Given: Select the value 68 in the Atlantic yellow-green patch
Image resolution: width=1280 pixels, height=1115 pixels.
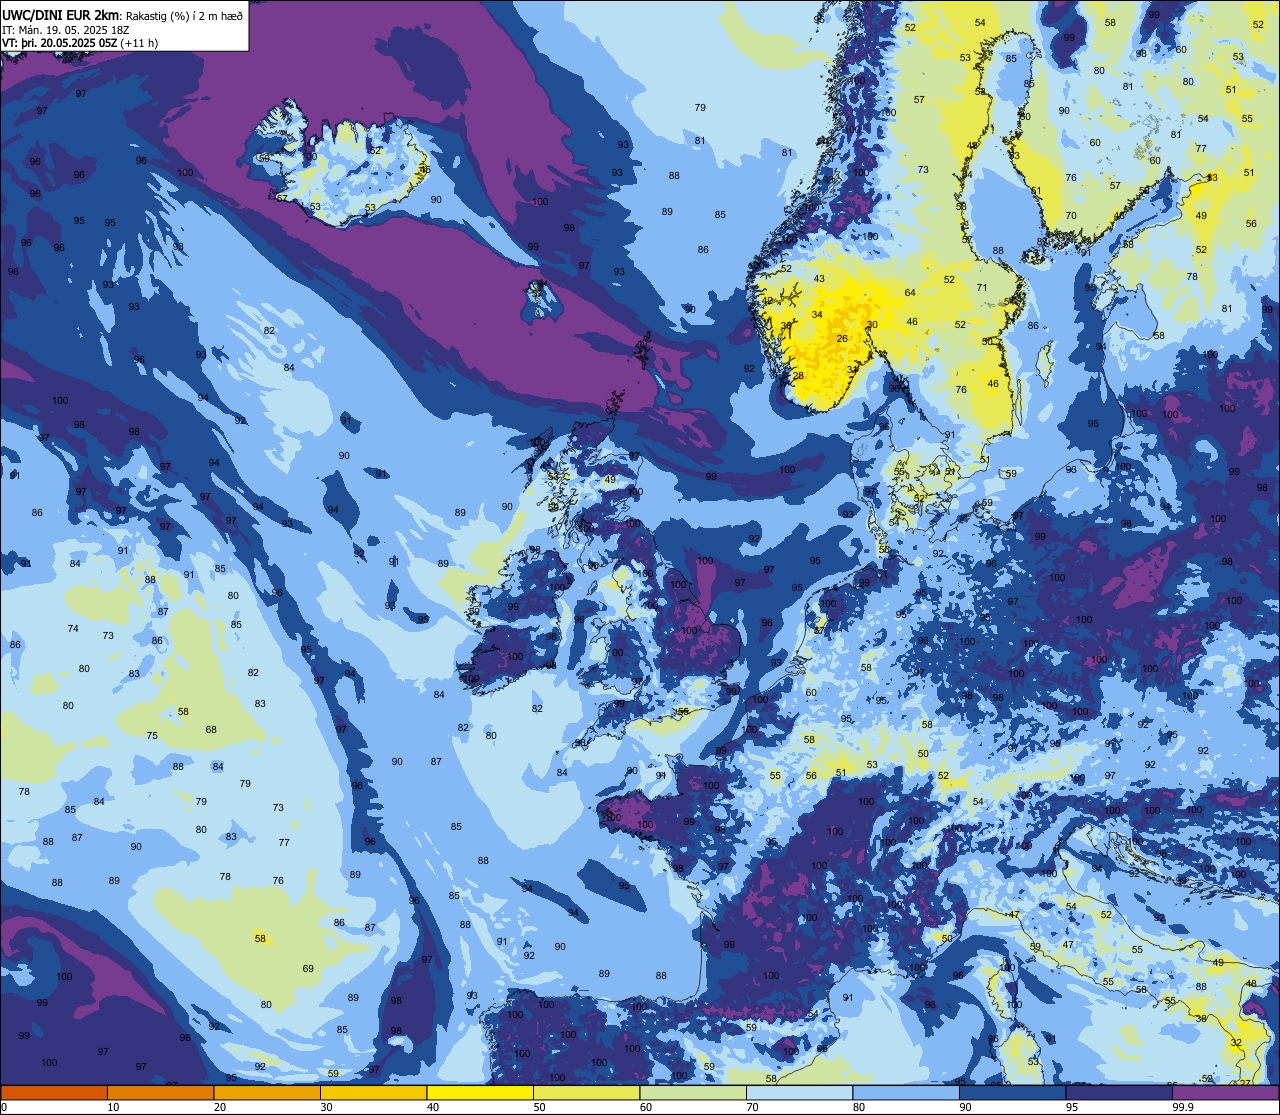Looking at the screenshot, I should click(x=211, y=730).
